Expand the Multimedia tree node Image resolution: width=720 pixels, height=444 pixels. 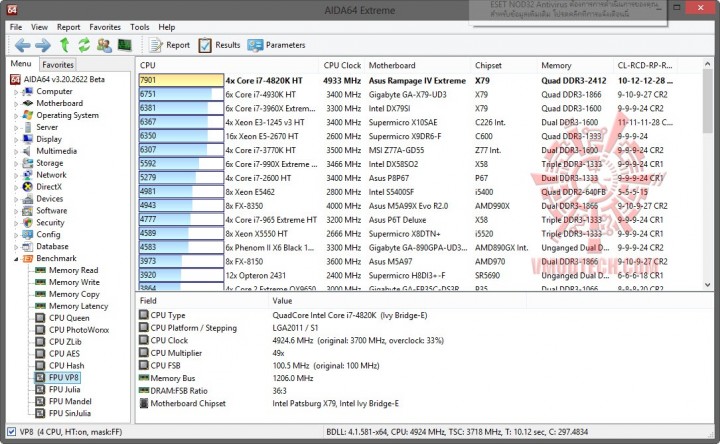click(16, 152)
